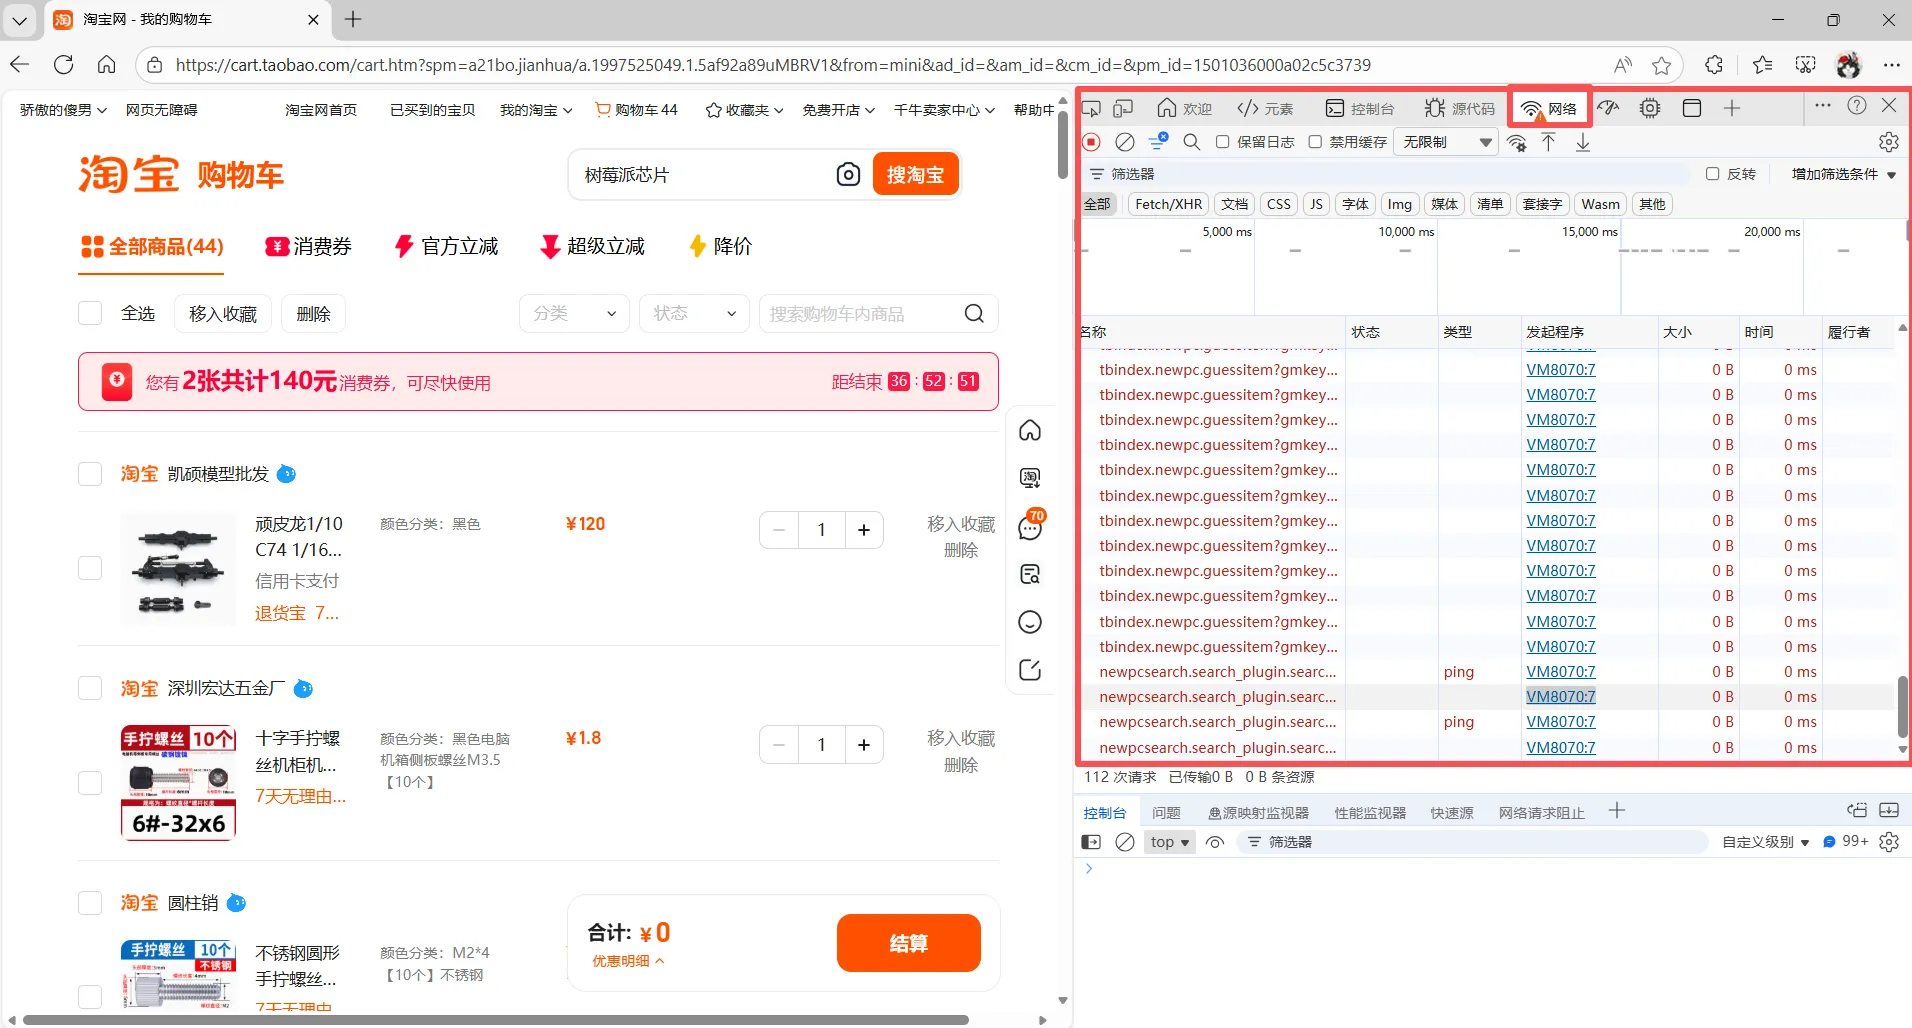Open search within network requests

coord(1190,142)
